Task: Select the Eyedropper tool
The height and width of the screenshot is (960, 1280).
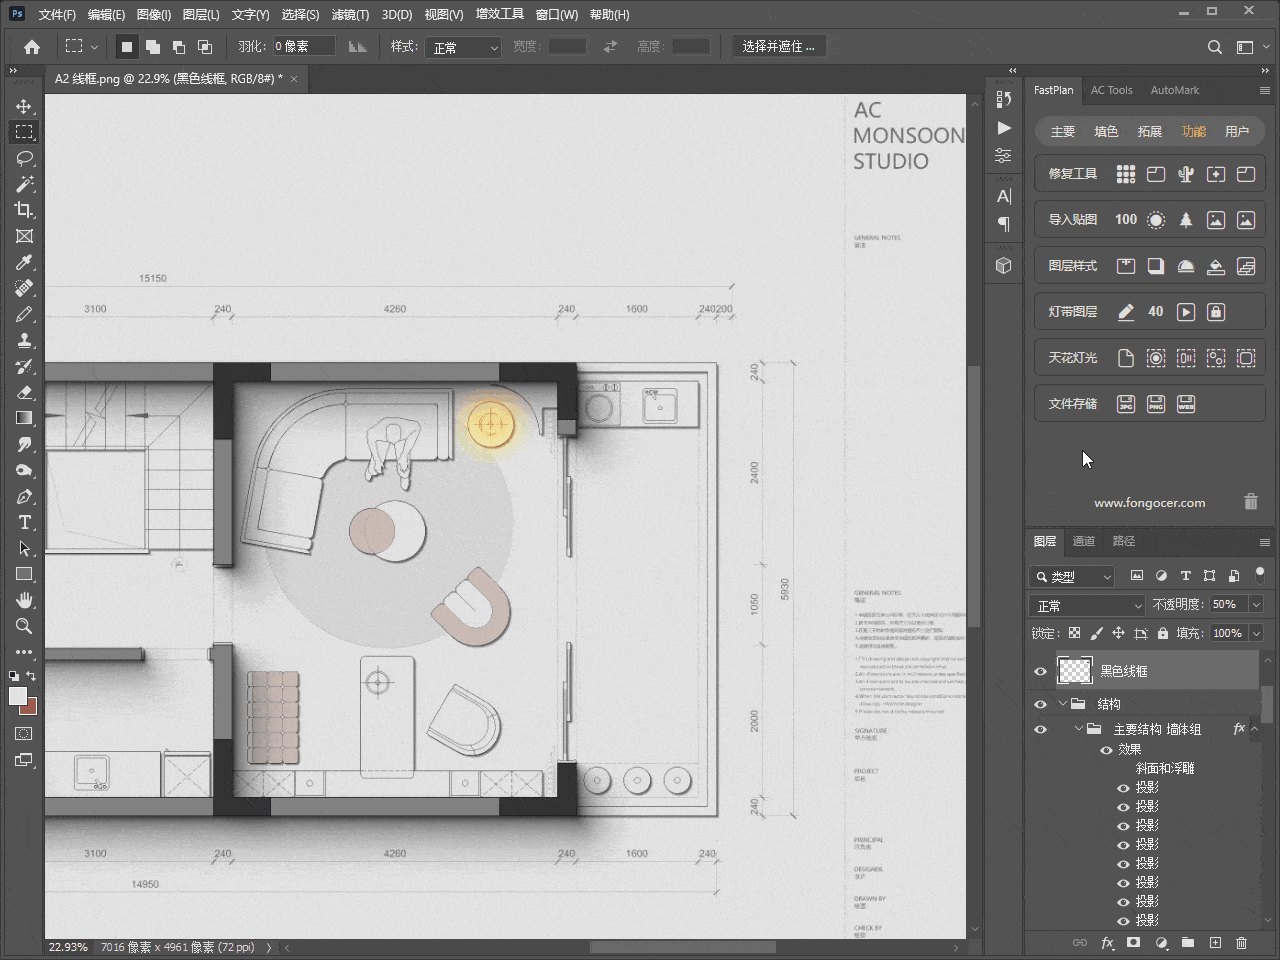Action: coord(24,262)
